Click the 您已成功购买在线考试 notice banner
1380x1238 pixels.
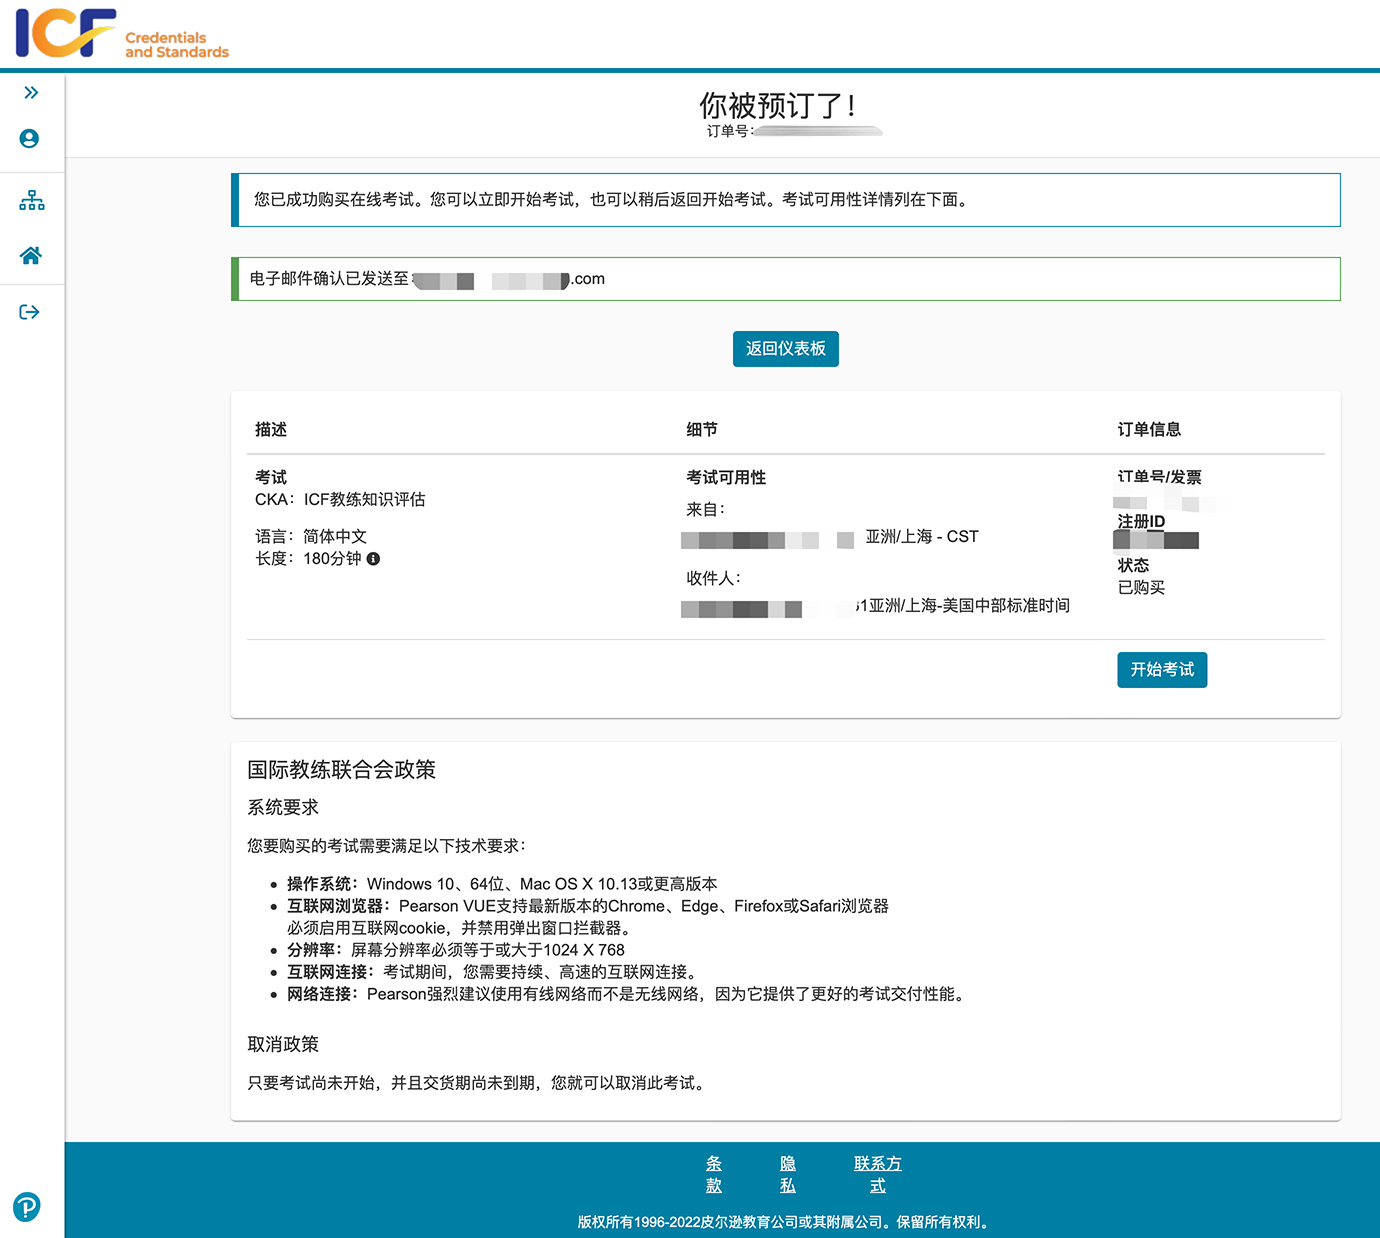pyautogui.click(x=785, y=200)
